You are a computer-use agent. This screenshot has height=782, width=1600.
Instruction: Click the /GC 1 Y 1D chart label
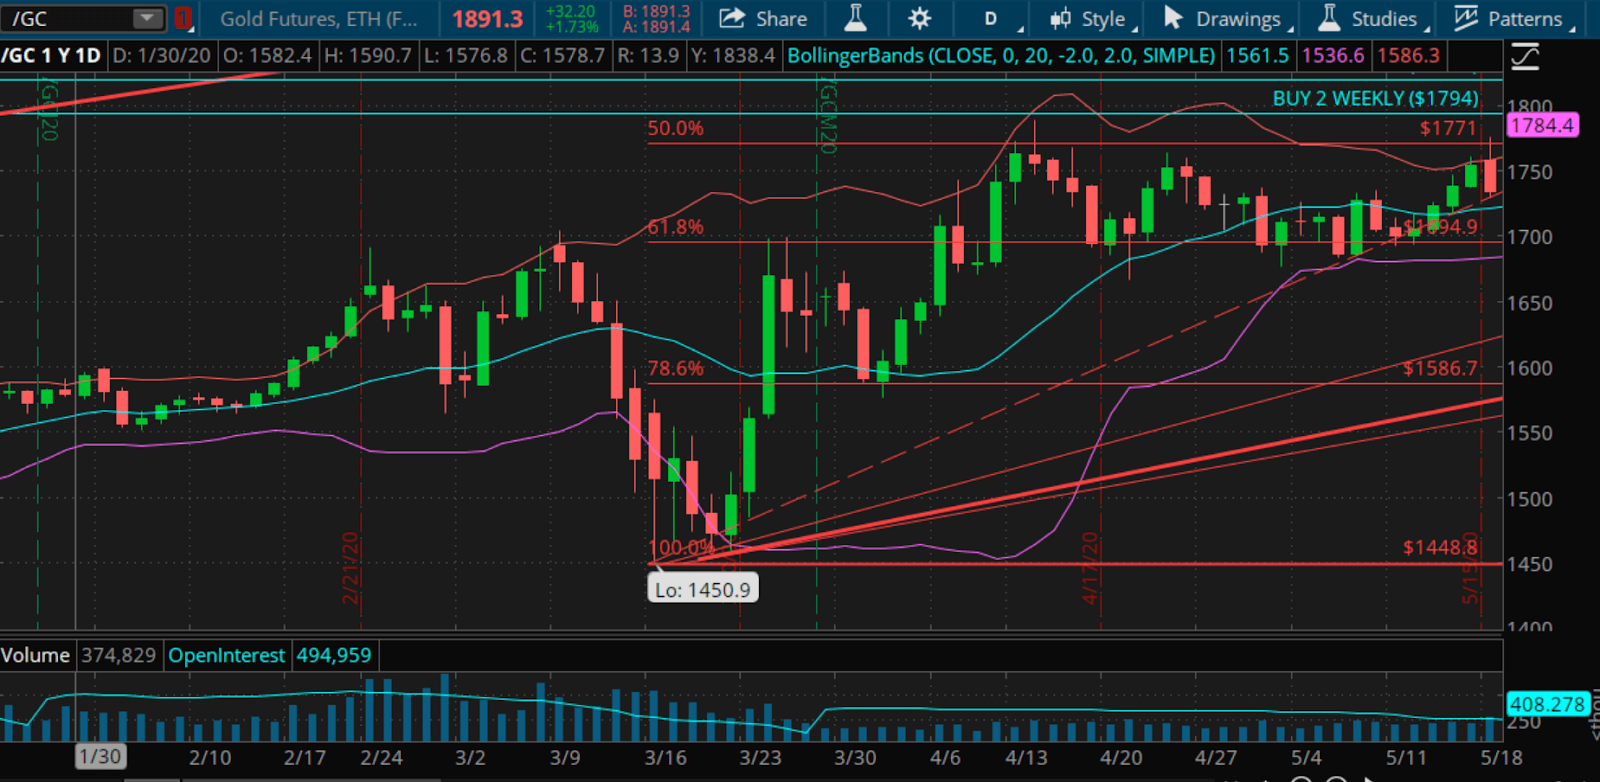[51, 56]
